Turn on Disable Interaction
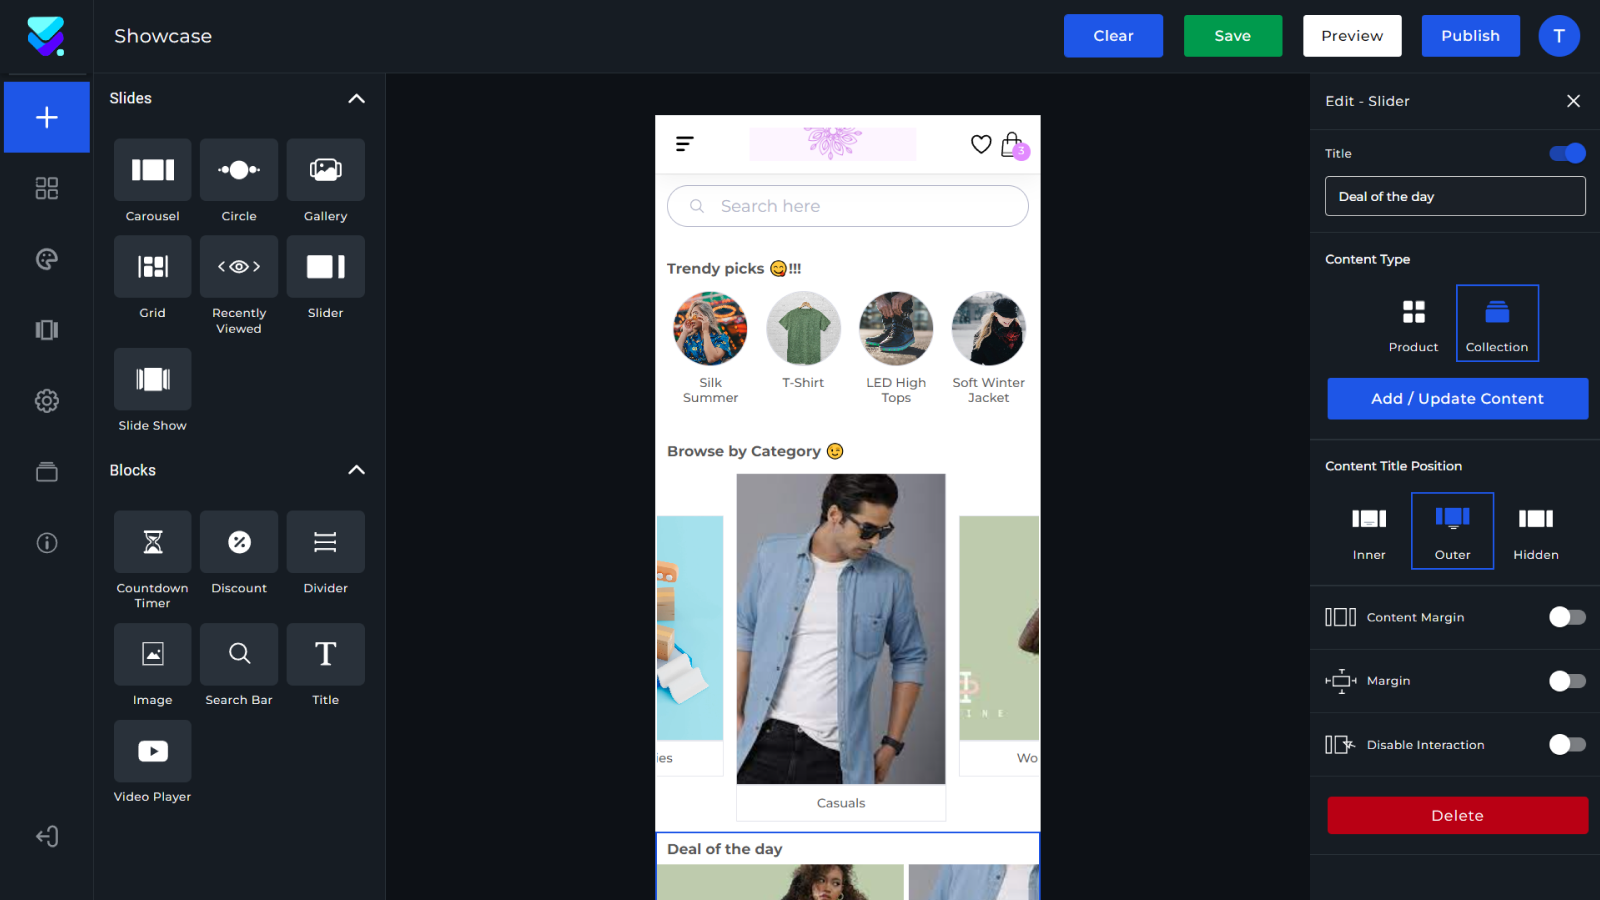The height and width of the screenshot is (900, 1600). pos(1566,744)
